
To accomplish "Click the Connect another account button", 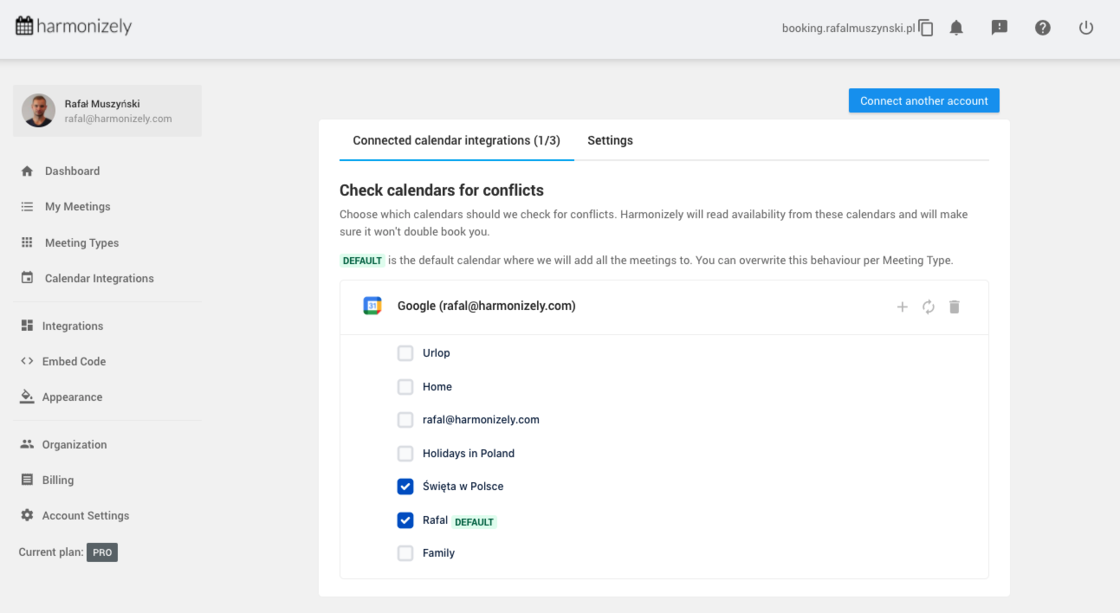I will point(924,101).
